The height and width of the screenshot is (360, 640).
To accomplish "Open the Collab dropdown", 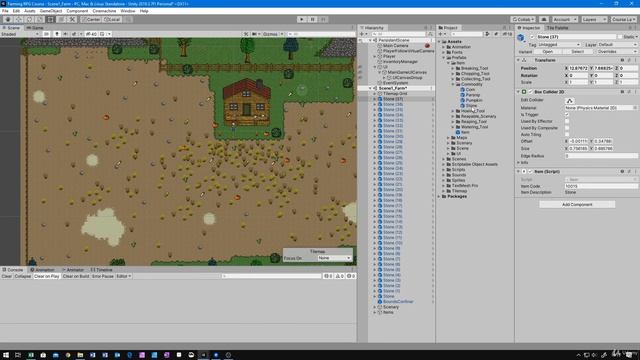I will [x=523, y=19].
